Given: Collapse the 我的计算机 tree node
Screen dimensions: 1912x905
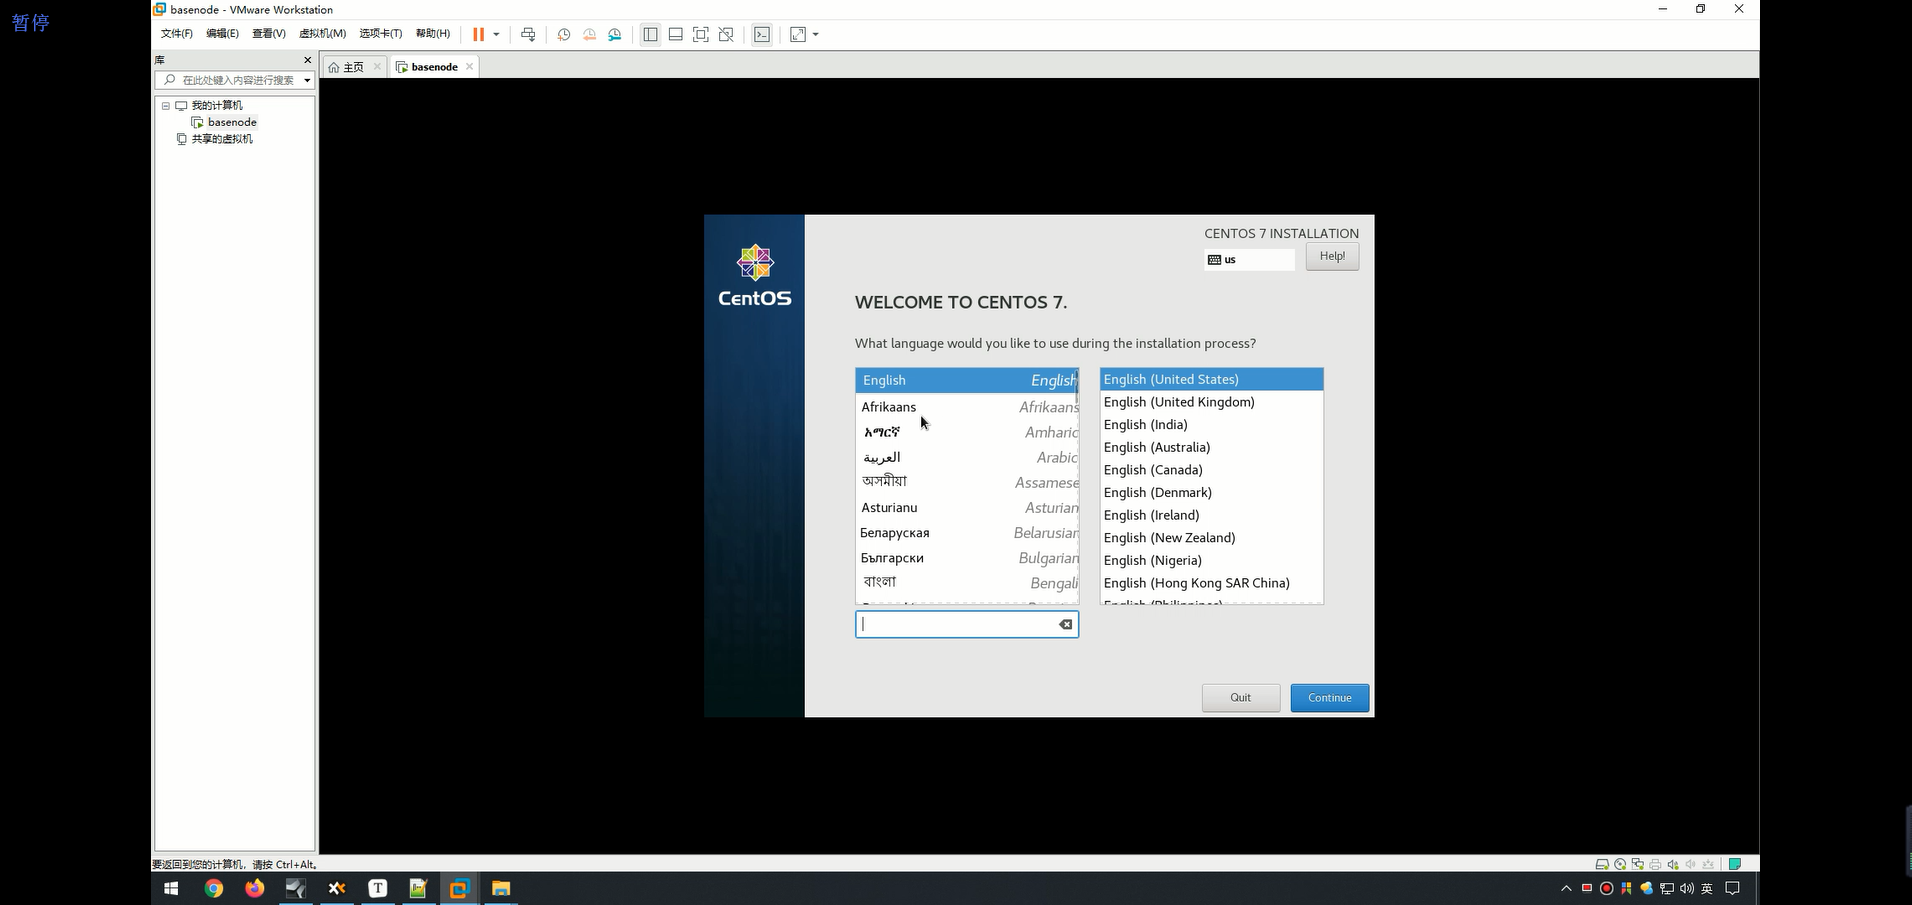Looking at the screenshot, I should point(166,105).
